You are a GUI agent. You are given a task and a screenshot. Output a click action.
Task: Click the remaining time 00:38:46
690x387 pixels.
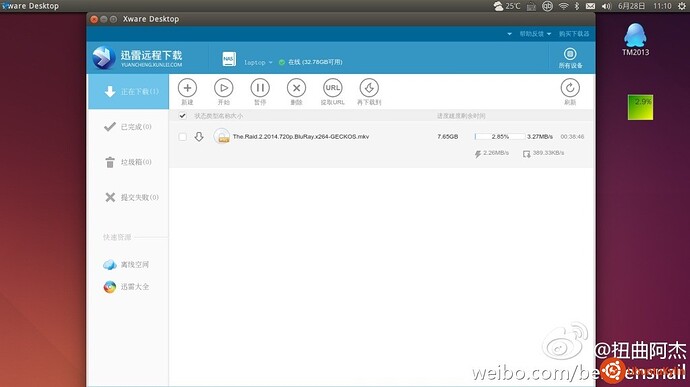pos(572,137)
